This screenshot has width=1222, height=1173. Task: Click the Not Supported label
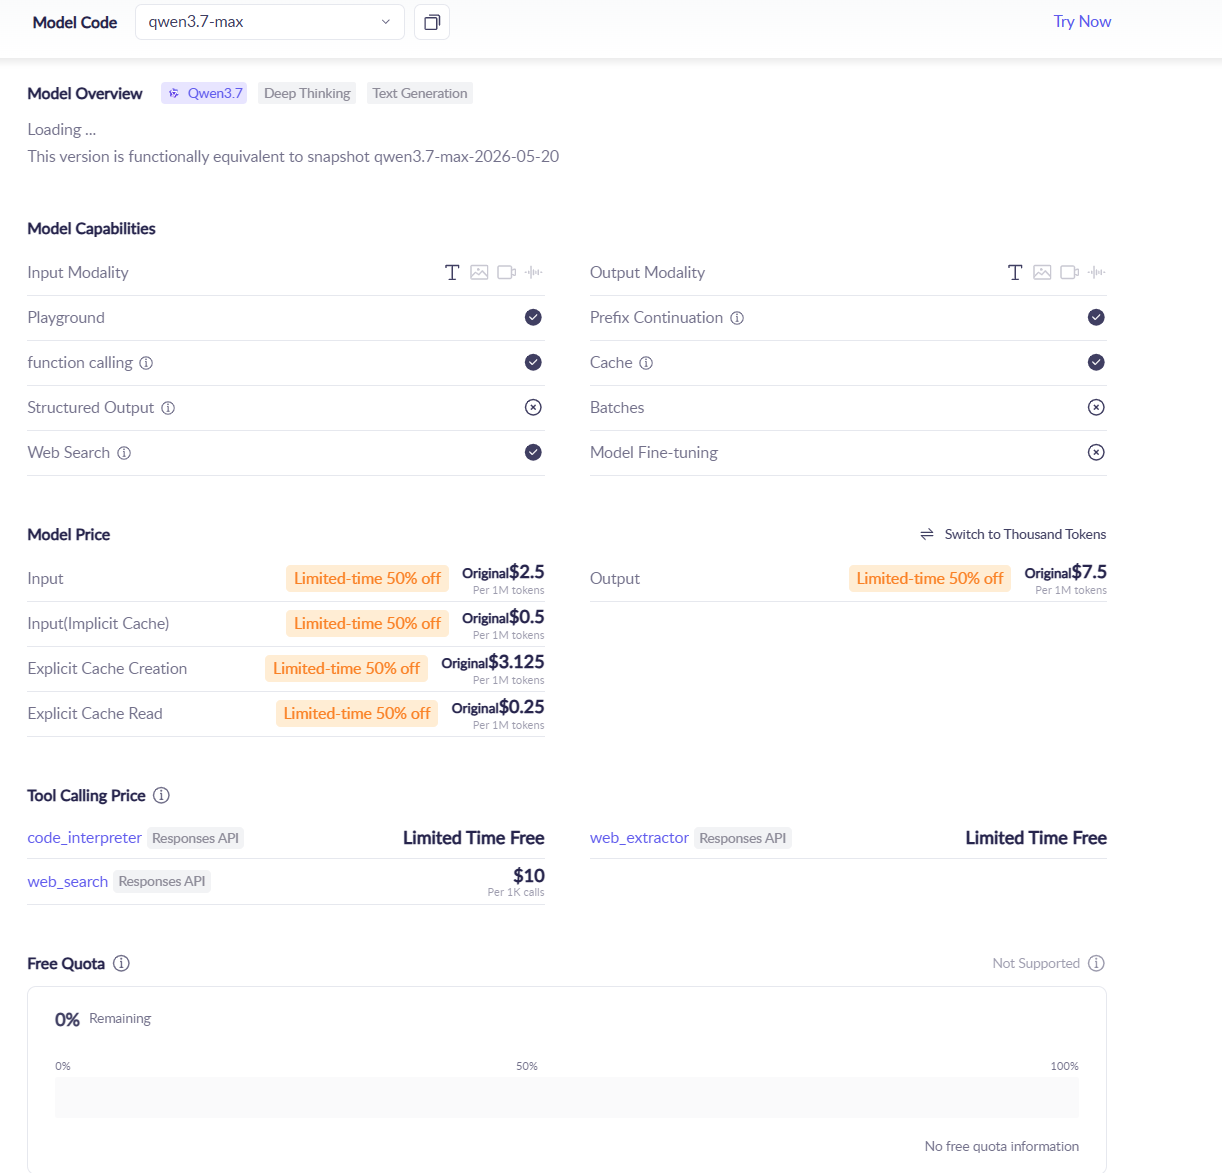[1036, 963]
